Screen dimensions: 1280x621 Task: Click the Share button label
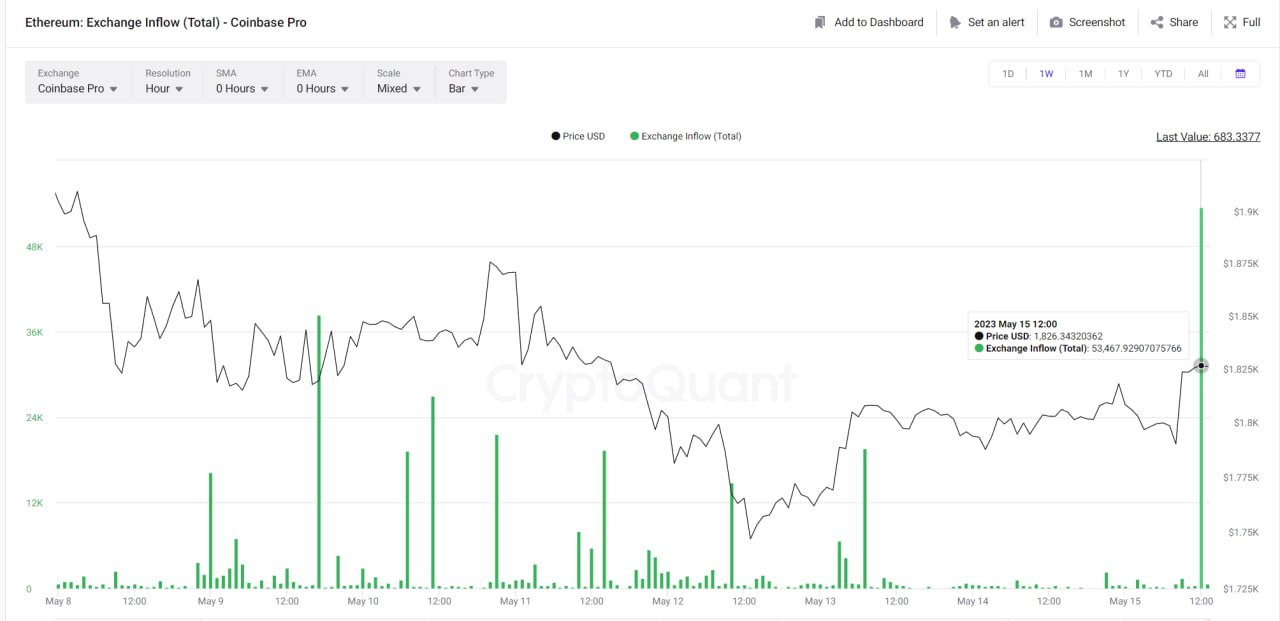pyautogui.click(x=1184, y=22)
